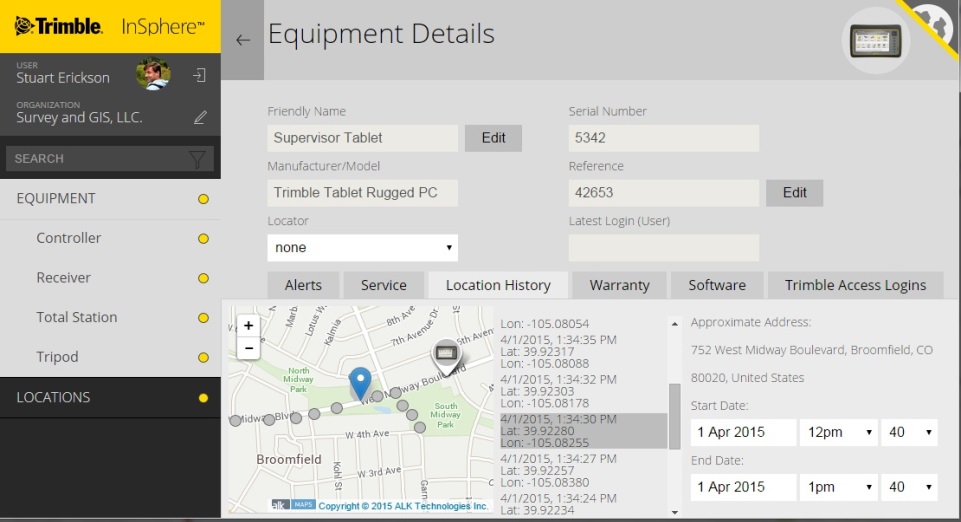Click the empty Latest Login field
961x522 pixels.
click(x=664, y=248)
